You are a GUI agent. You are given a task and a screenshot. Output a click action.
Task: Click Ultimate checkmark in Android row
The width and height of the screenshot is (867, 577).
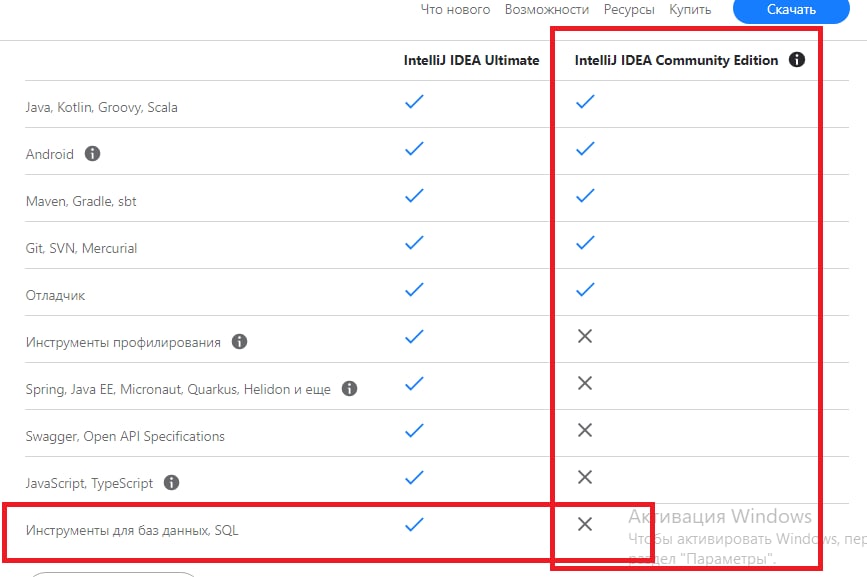[414, 149]
